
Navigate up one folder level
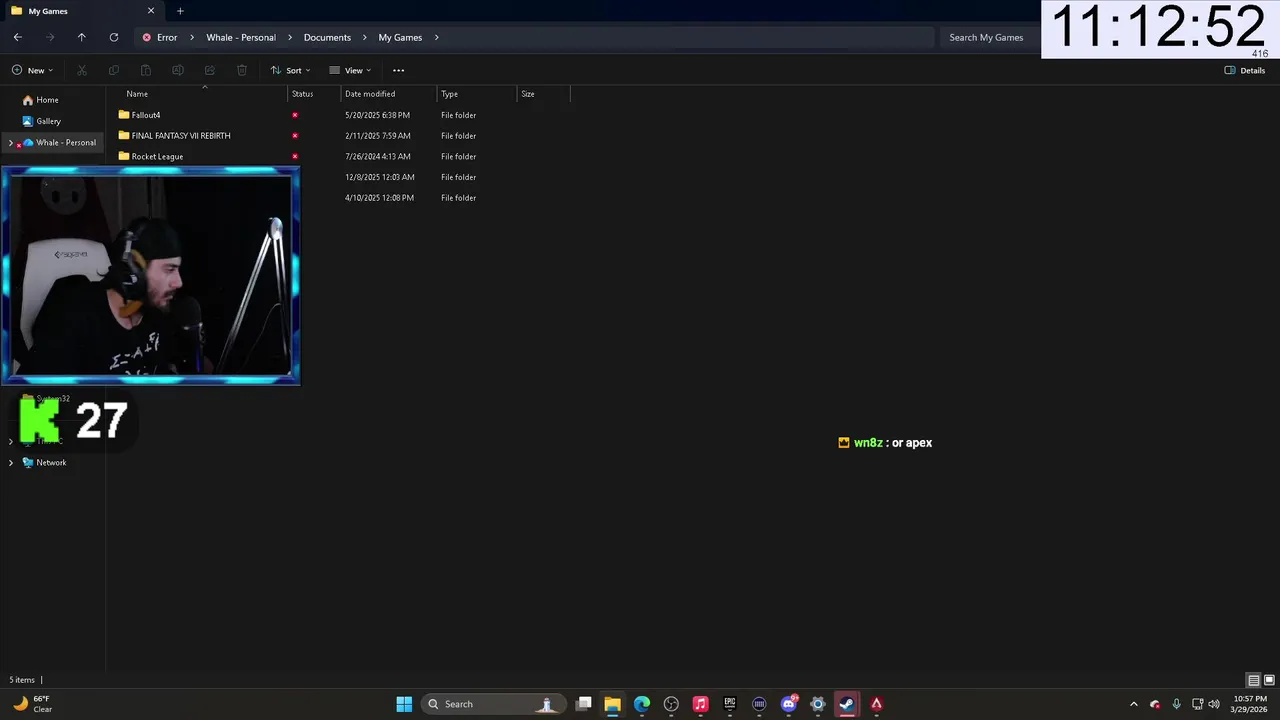pos(82,37)
